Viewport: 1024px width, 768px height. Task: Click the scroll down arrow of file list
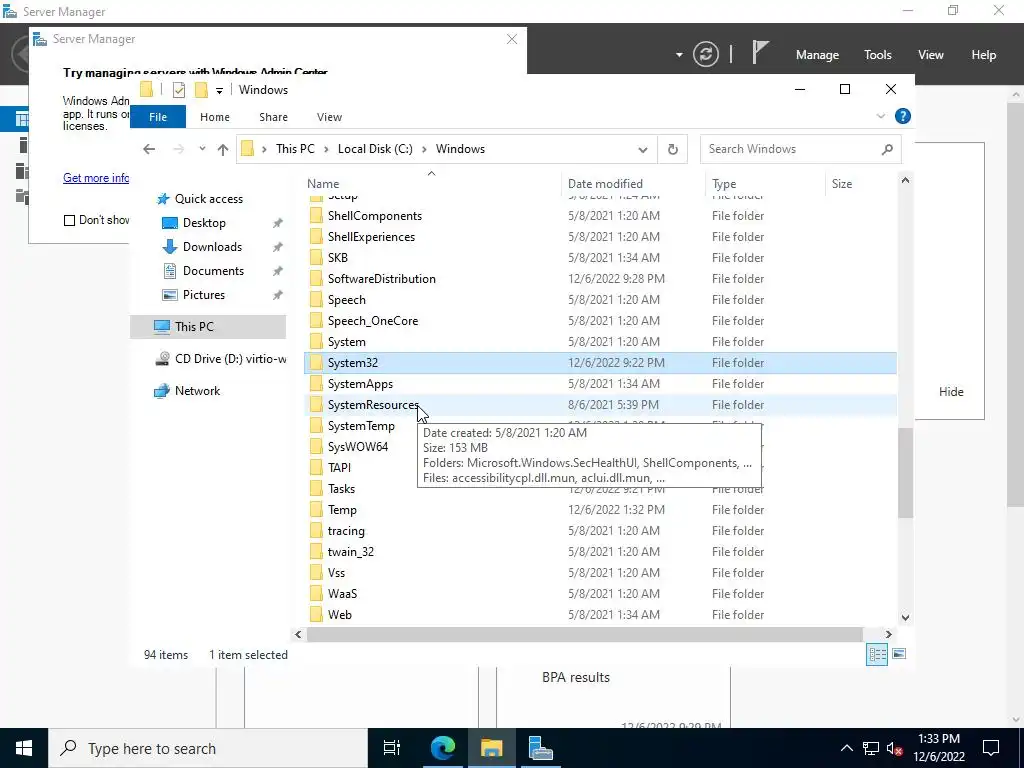(x=905, y=617)
